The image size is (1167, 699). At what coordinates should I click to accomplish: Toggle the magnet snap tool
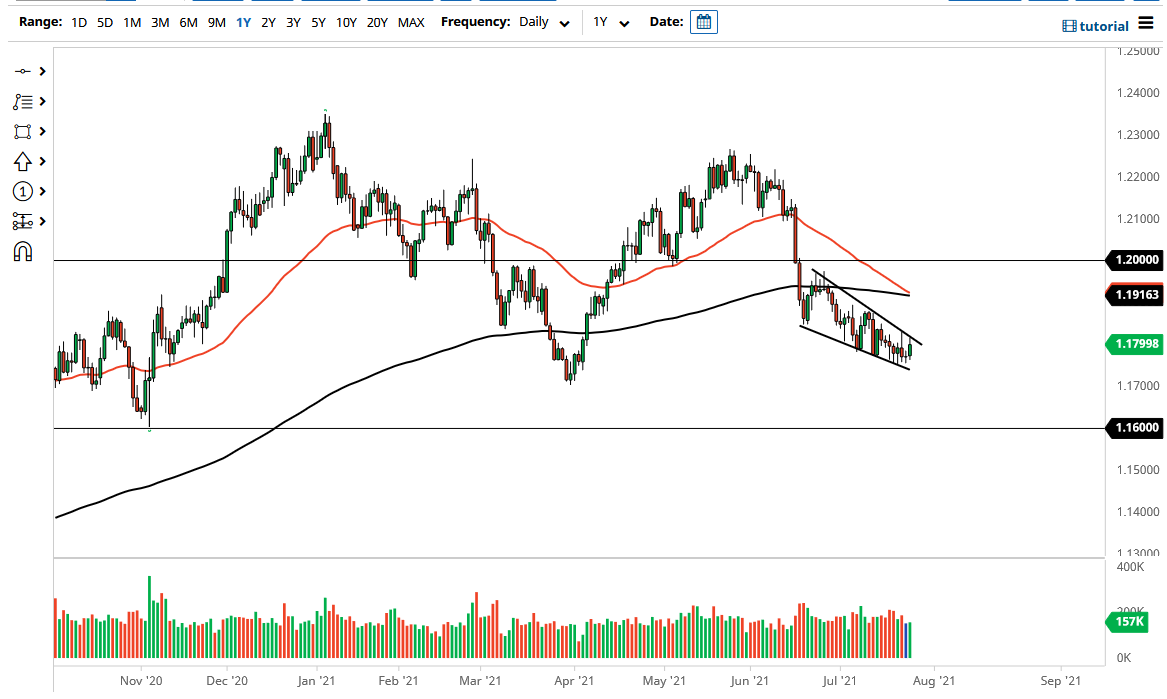pyautogui.click(x=22, y=251)
